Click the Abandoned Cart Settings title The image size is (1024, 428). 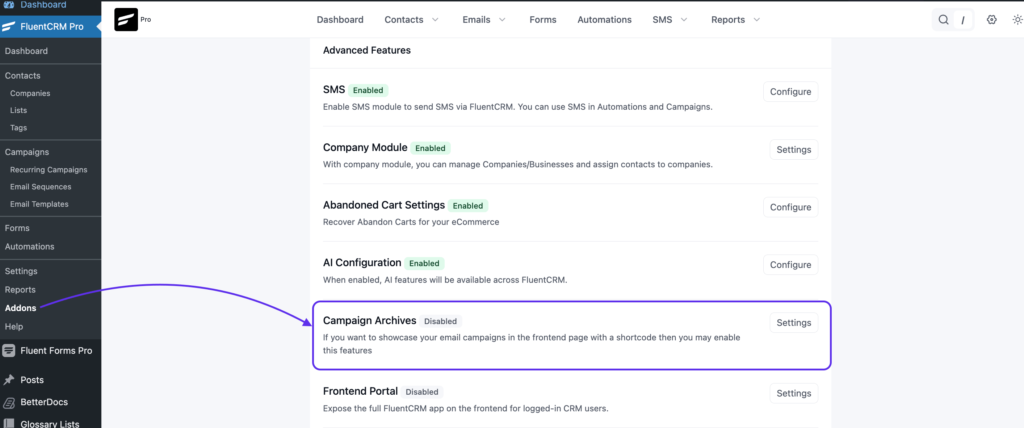click(384, 205)
